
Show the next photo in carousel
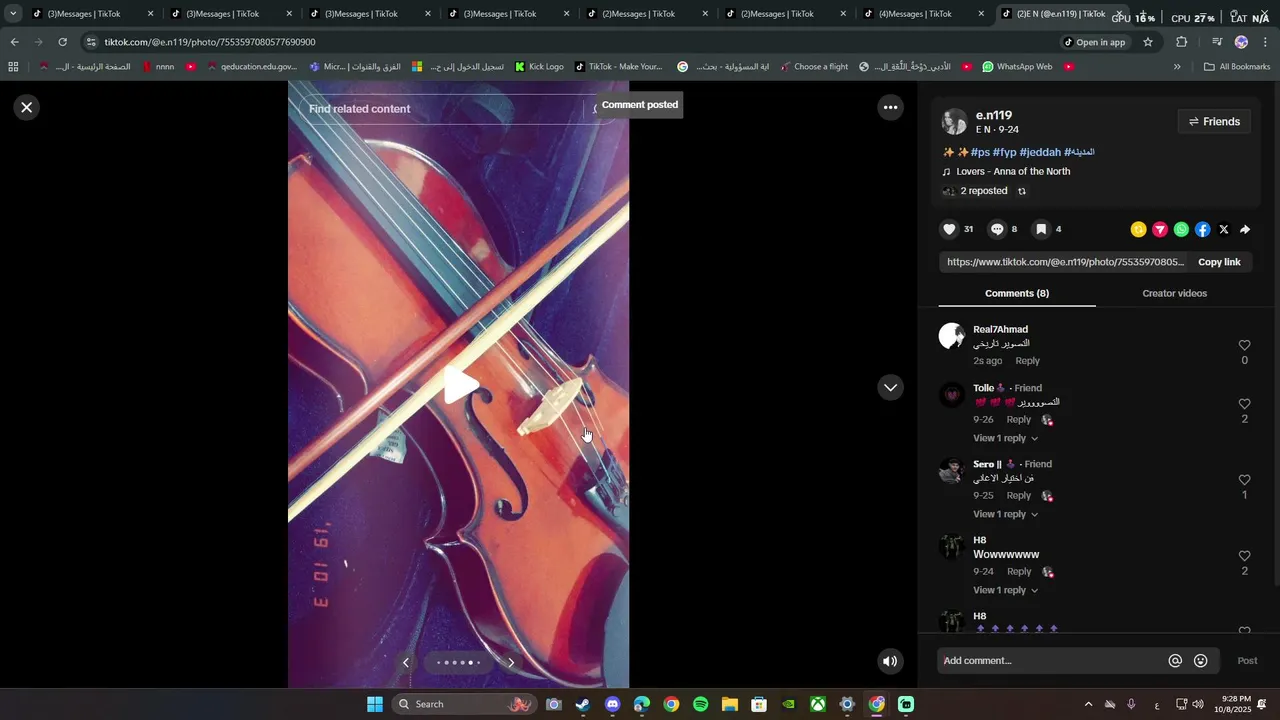pyautogui.click(x=511, y=662)
